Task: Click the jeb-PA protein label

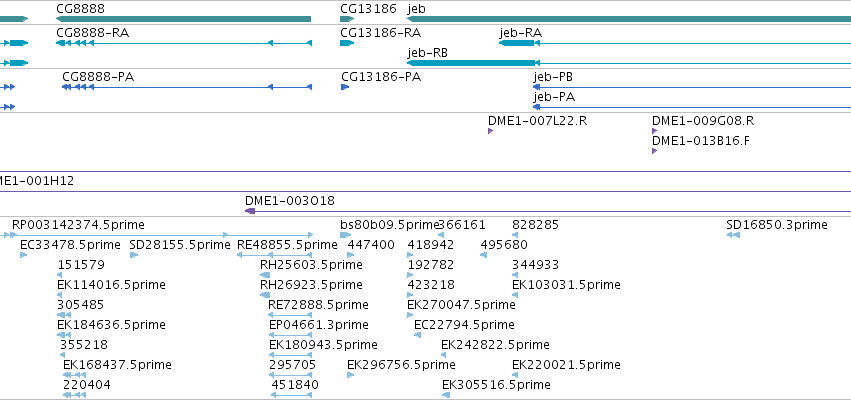Action: (x=554, y=97)
